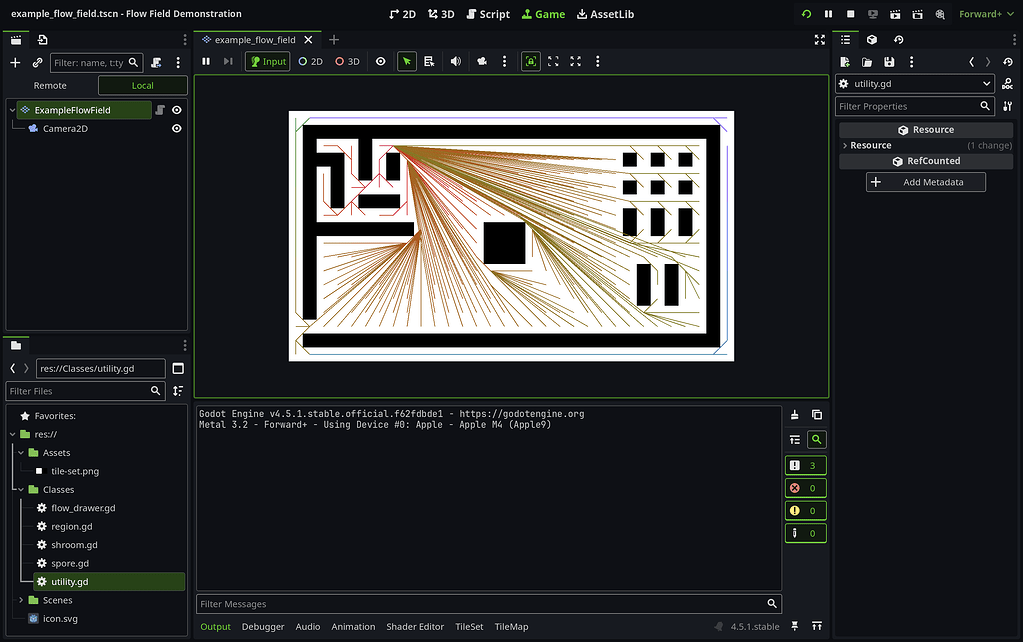Mute game audio speaker icon
The image size is (1023, 642).
tap(456, 61)
